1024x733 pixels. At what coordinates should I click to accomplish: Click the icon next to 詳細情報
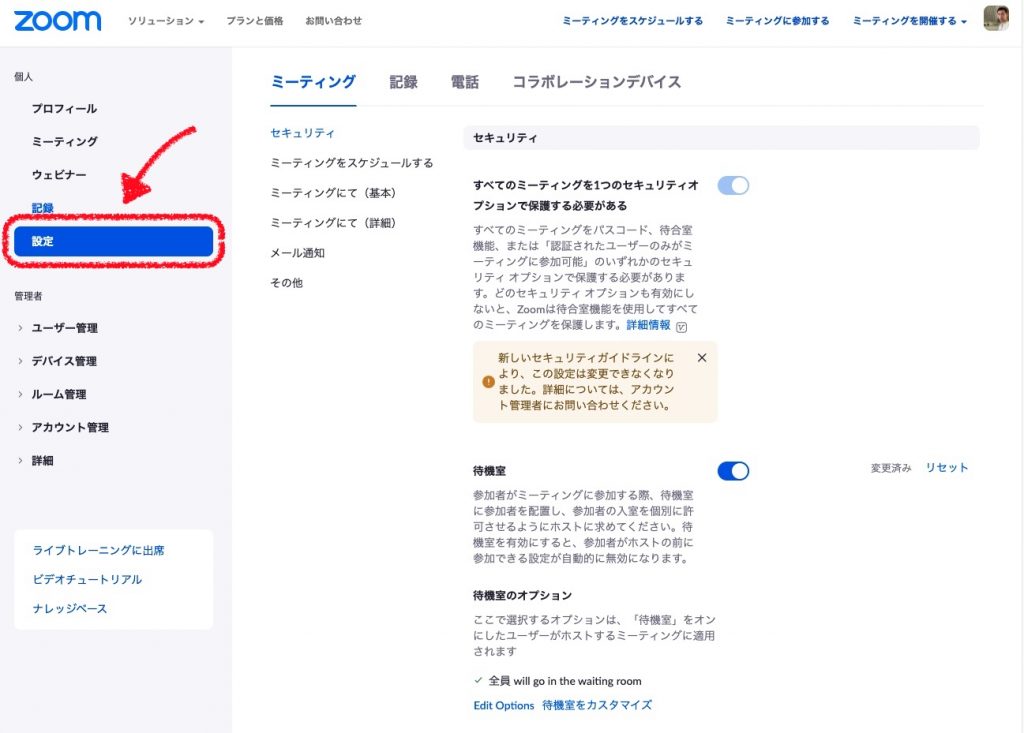click(x=682, y=326)
